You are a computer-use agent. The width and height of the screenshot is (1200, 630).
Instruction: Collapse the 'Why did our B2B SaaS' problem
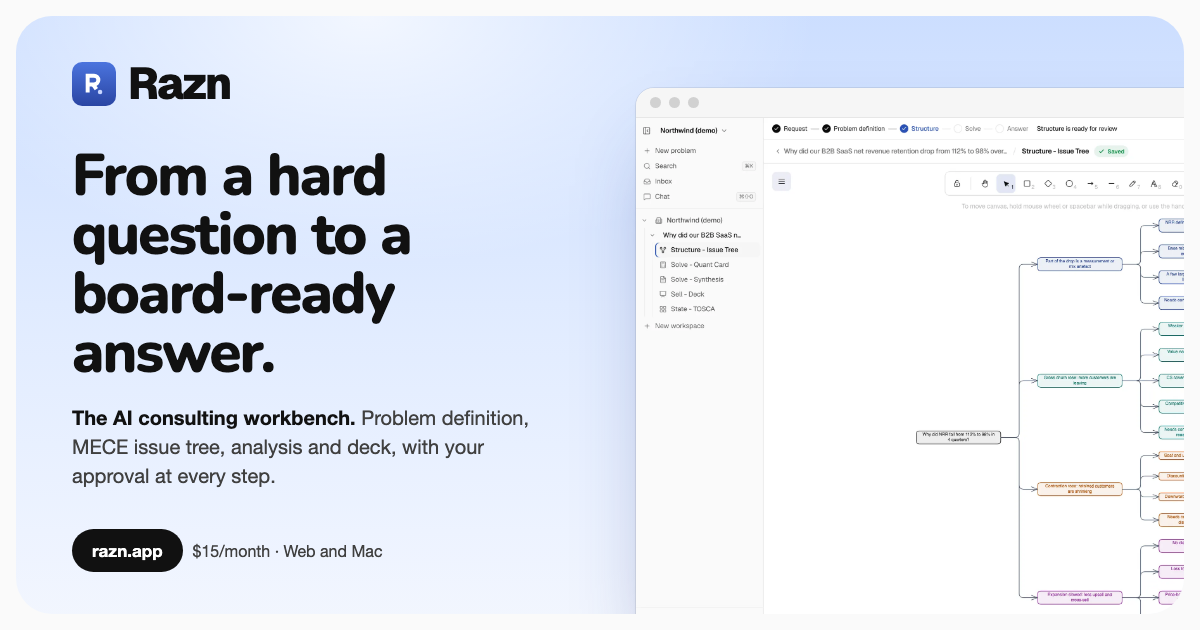coord(652,235)
